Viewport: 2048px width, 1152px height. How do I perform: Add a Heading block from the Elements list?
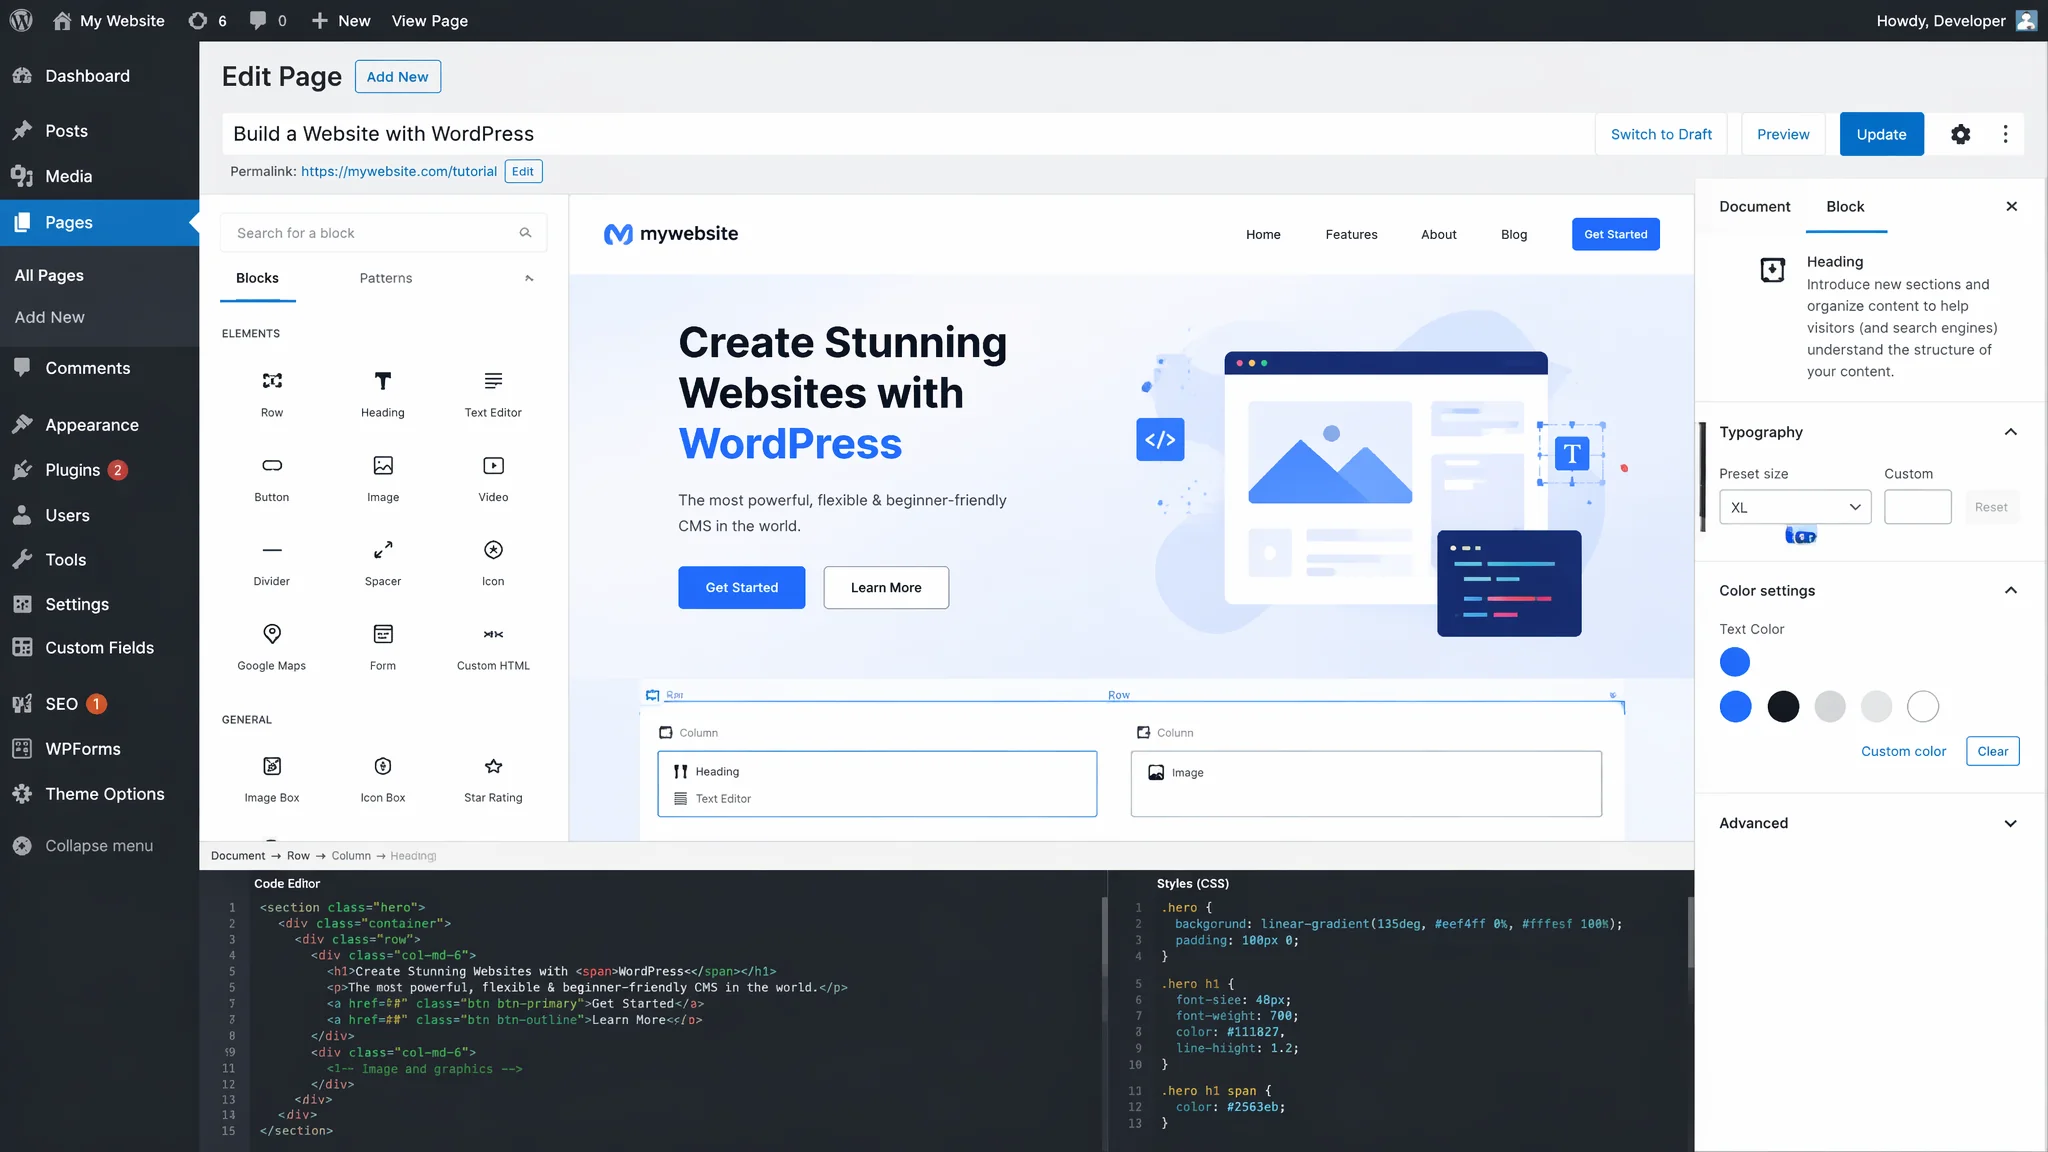[383, 393]
